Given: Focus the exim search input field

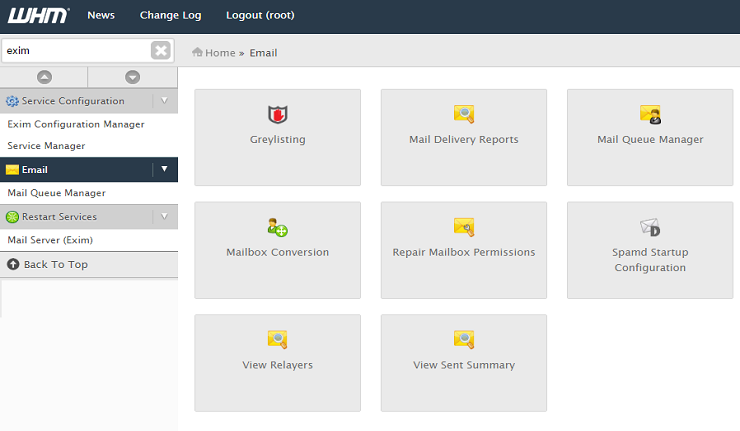Looking at the screenshot, I should [75, 51].
